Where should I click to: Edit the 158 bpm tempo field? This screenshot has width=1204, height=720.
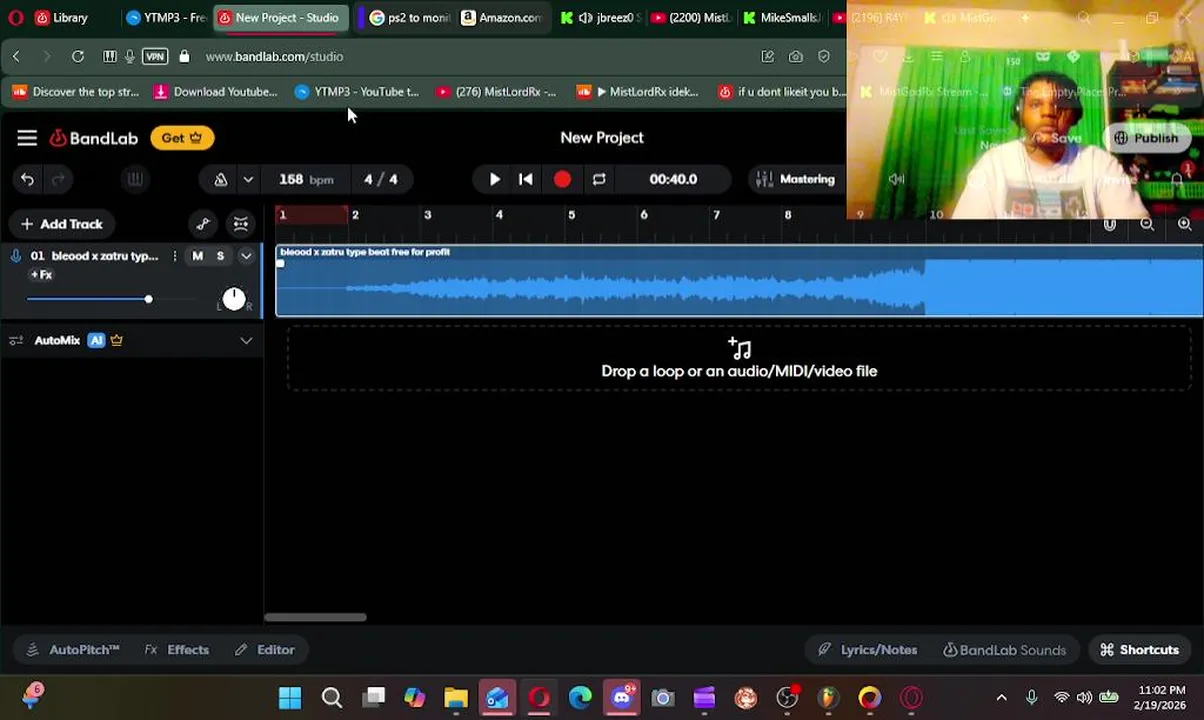point(305,179)
